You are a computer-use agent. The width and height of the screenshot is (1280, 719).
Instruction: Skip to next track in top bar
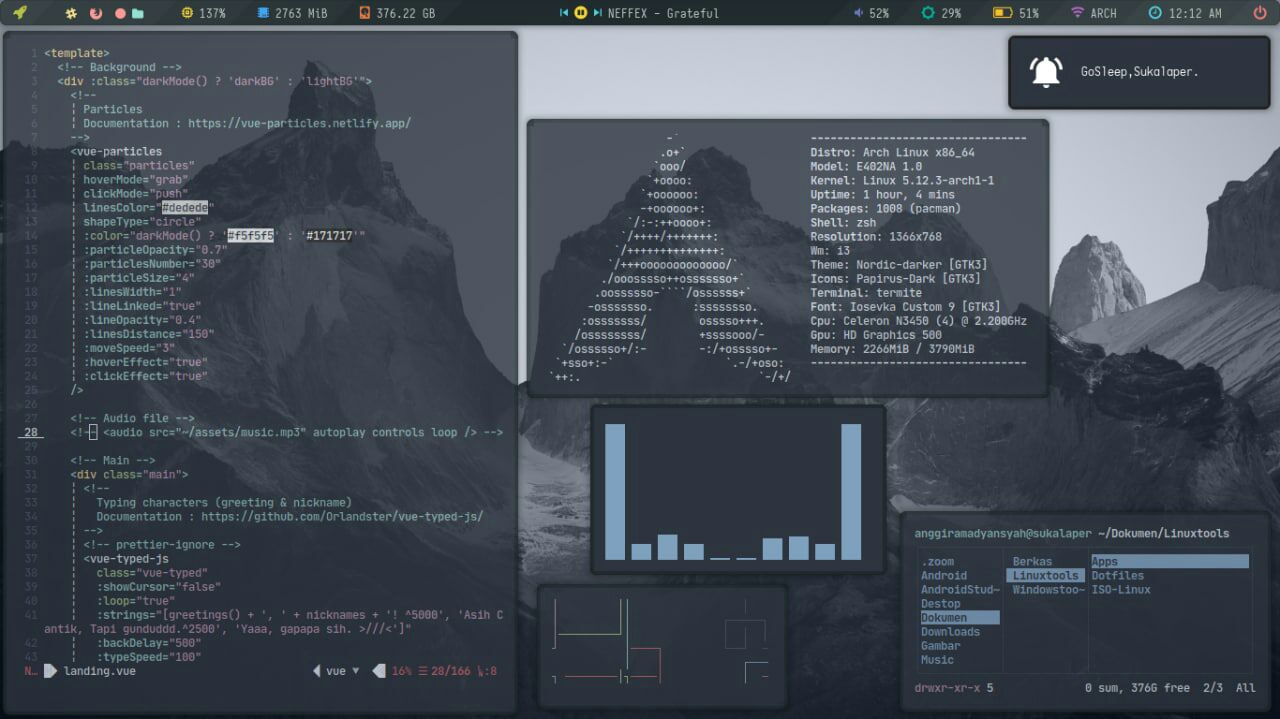597,14
